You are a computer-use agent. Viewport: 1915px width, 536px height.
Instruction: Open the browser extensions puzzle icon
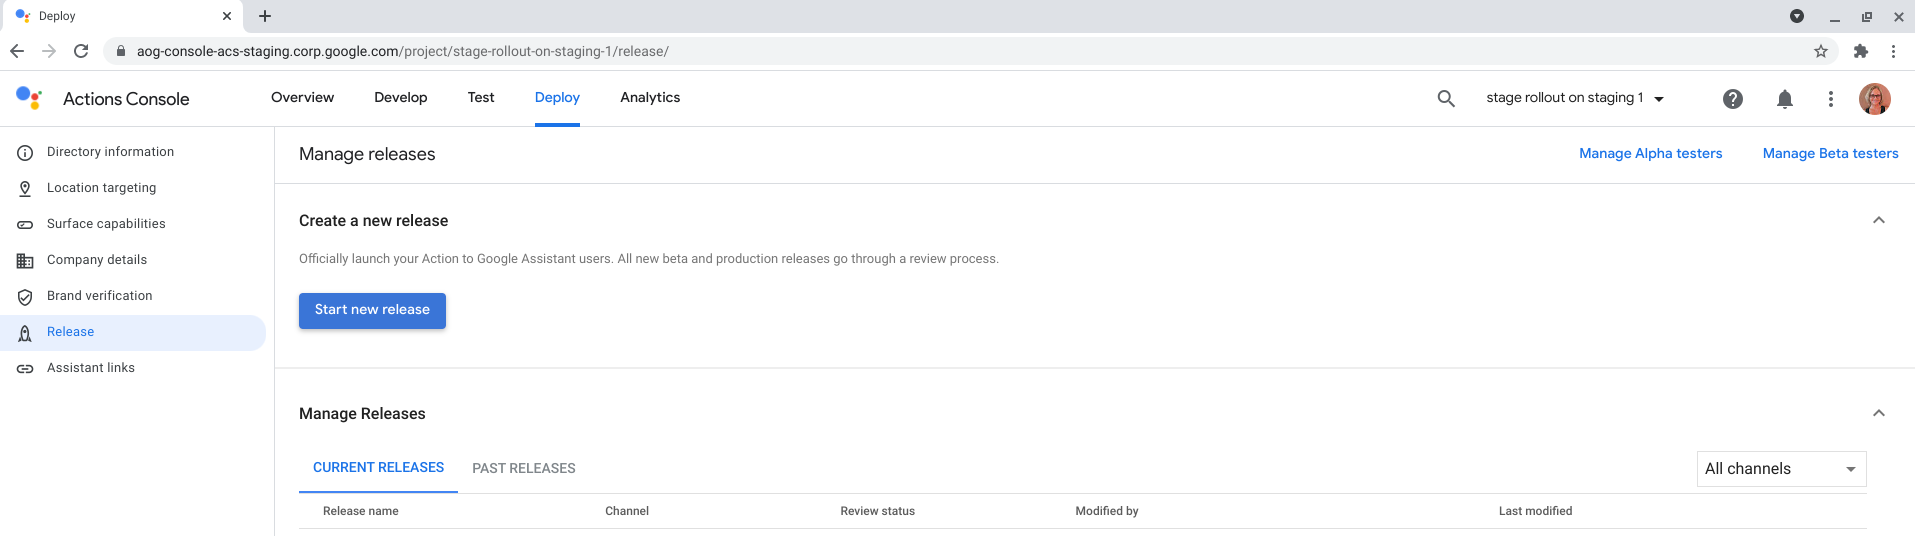(x=1860, y=51)
